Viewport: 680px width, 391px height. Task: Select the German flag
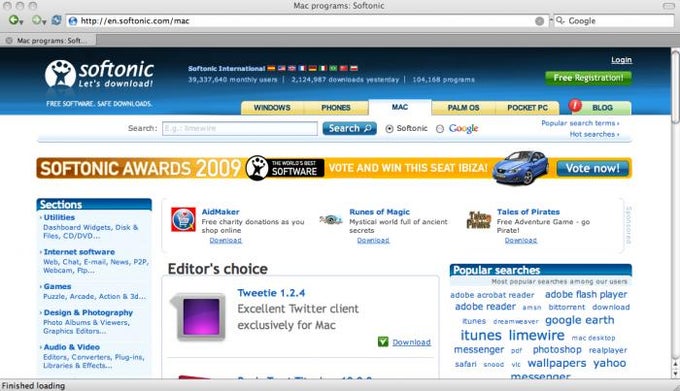coord(313,68)
